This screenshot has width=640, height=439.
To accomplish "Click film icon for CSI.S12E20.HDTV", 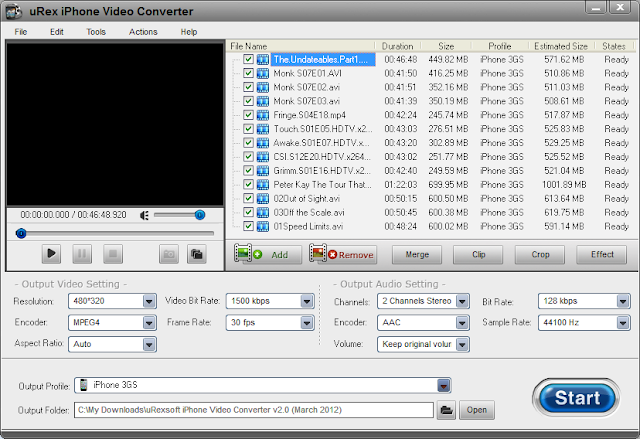I will [262, 157].
